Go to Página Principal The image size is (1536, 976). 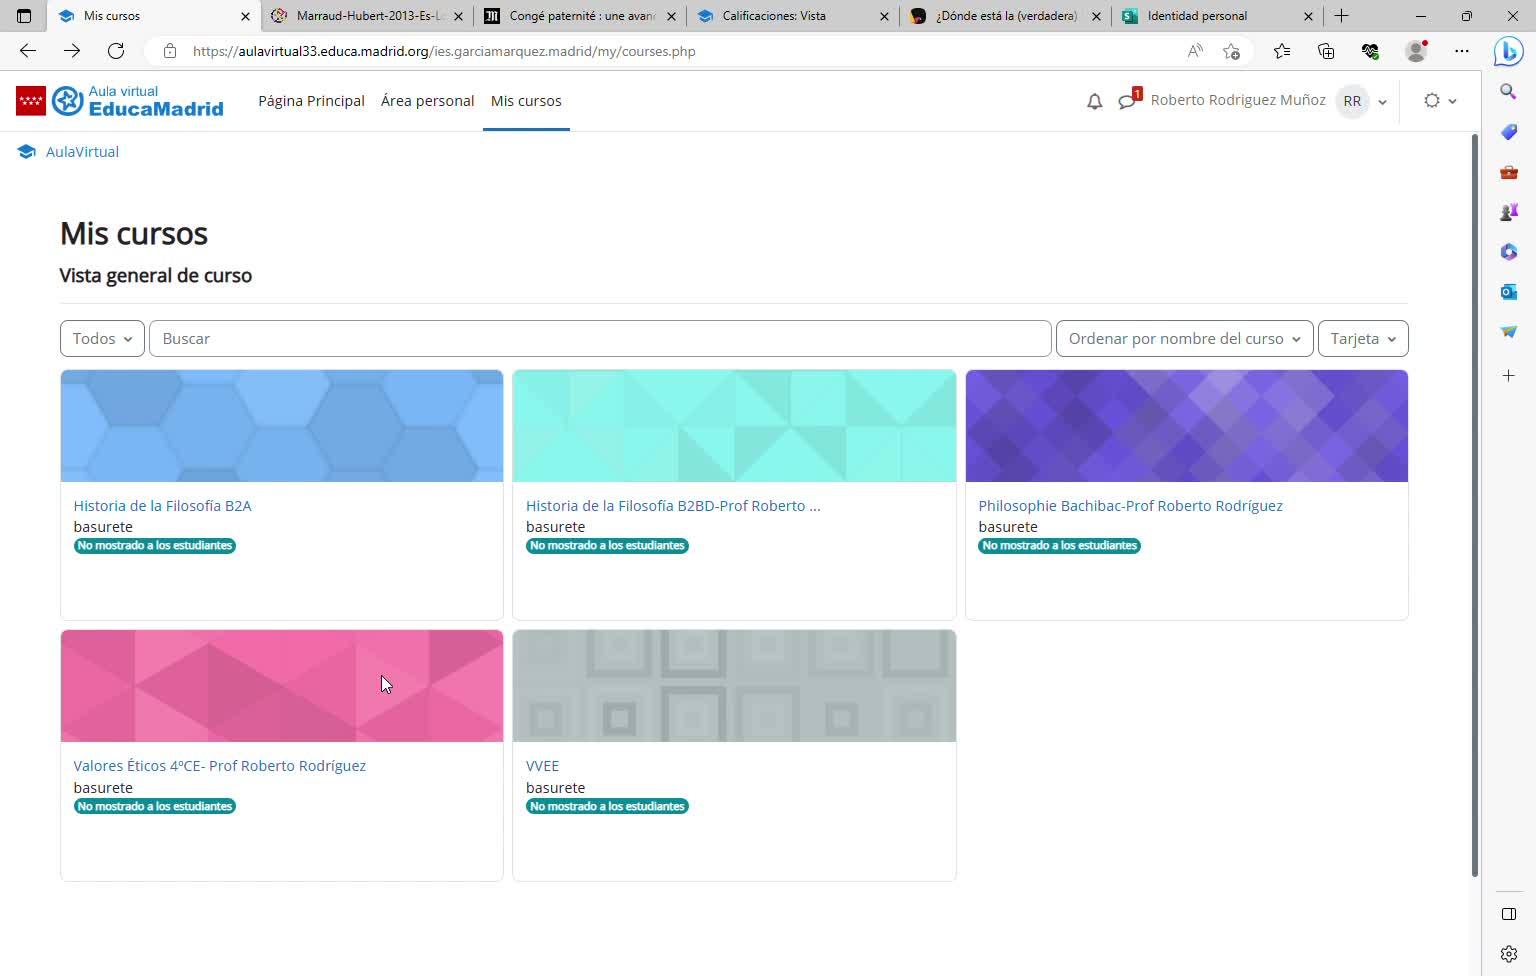tap(311, 101)
